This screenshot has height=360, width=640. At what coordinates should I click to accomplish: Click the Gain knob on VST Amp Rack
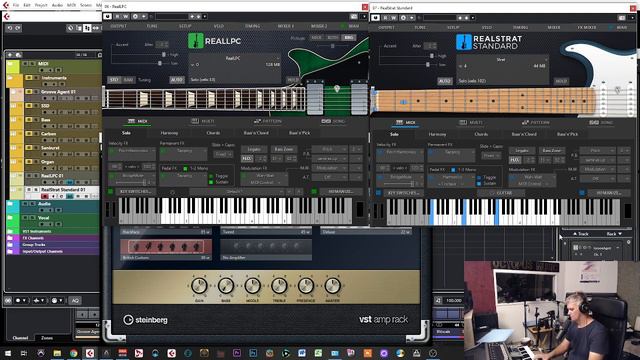[199, 286]
